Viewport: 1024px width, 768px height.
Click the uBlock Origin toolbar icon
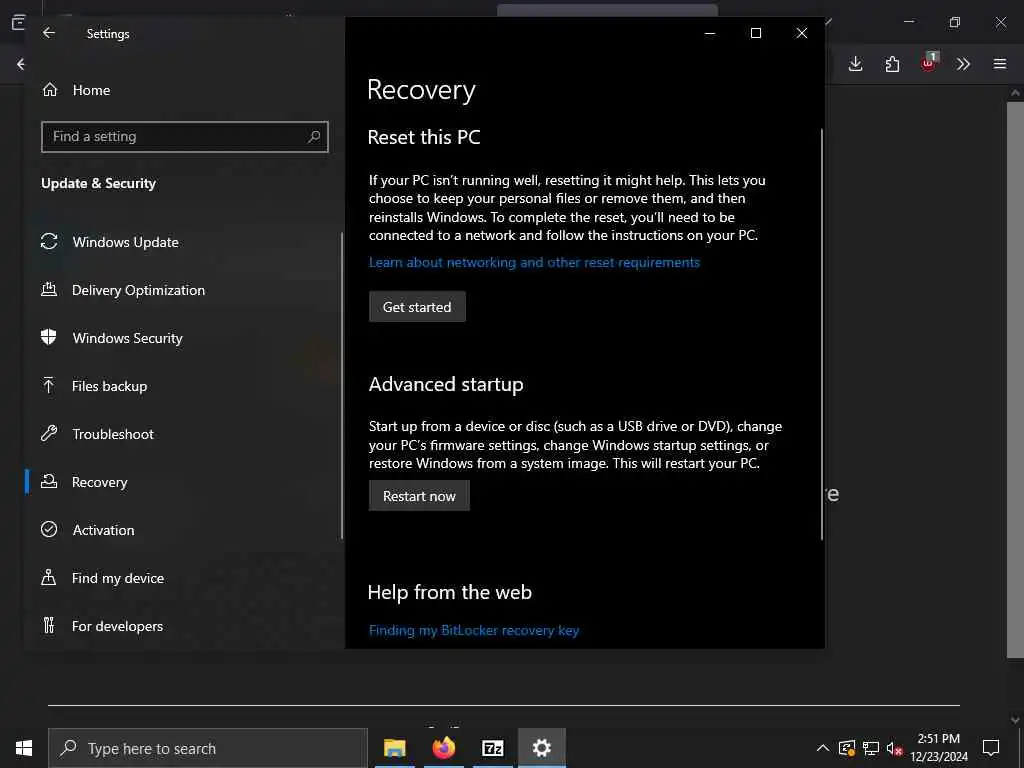click(x=929, y=63)
